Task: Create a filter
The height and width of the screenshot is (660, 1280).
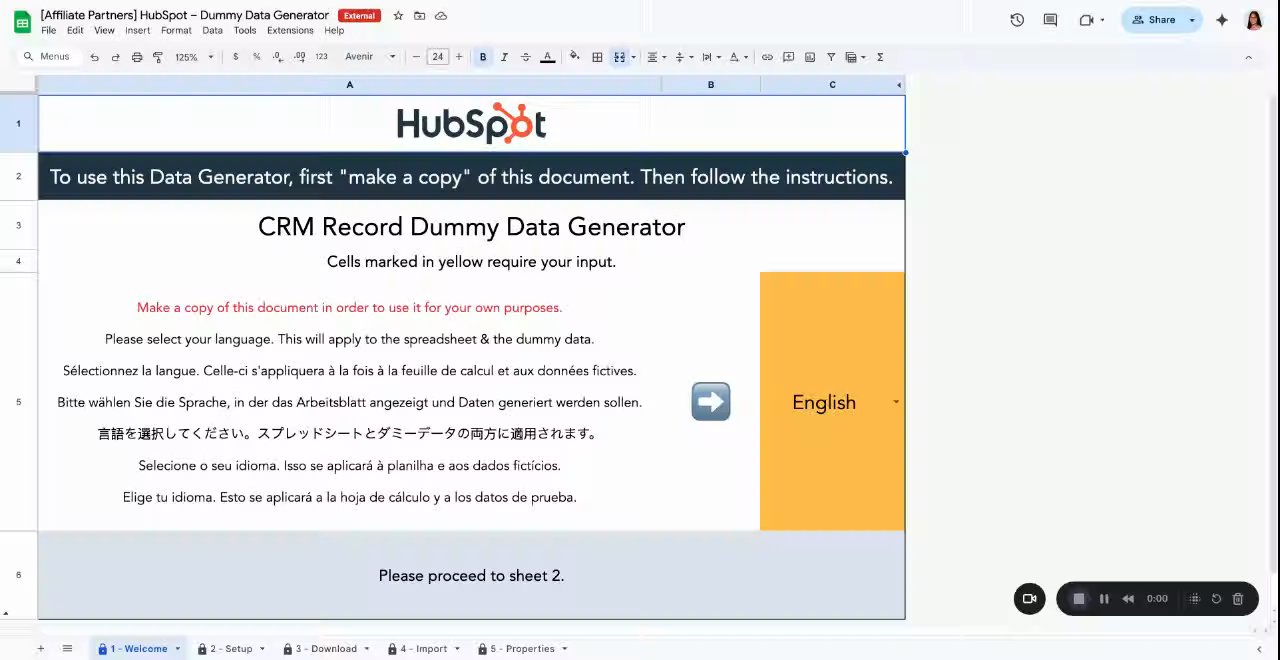Action: (x=831, y=57)
